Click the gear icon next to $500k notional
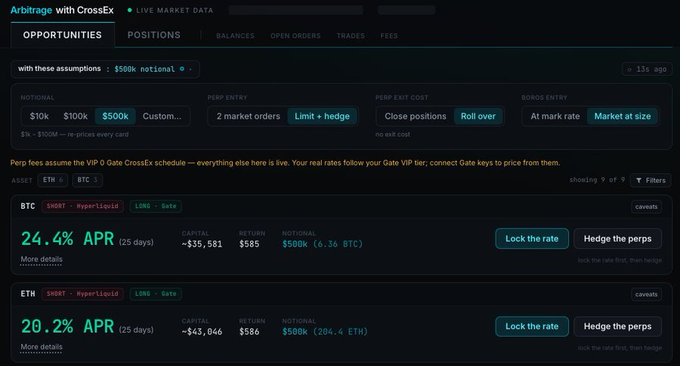 pyautogui.click(x=182, y=69)
